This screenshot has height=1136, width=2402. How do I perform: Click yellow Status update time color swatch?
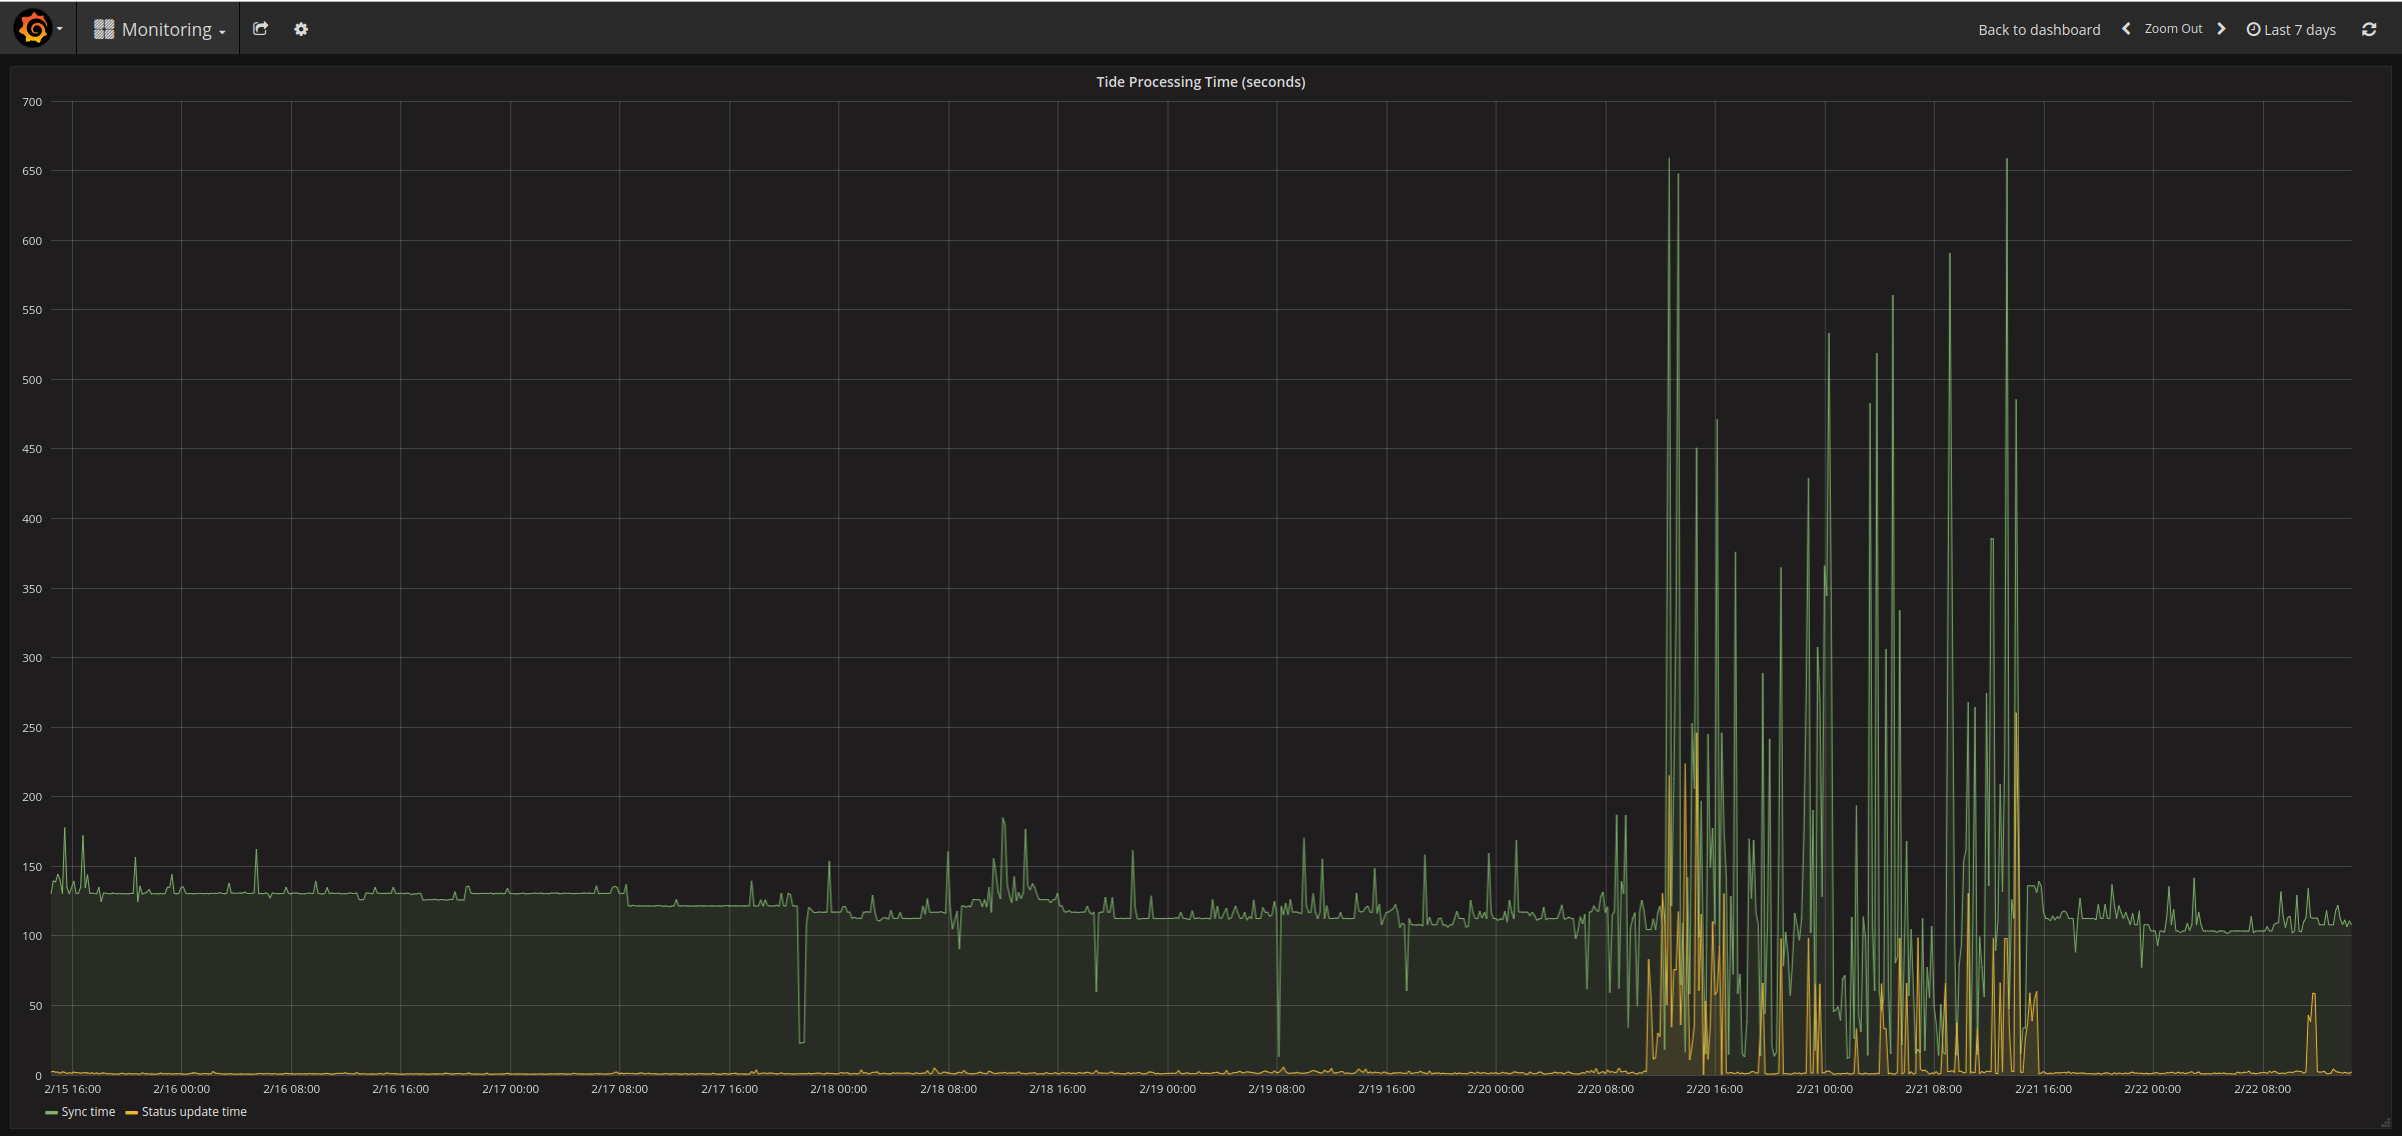point(131,1113)
